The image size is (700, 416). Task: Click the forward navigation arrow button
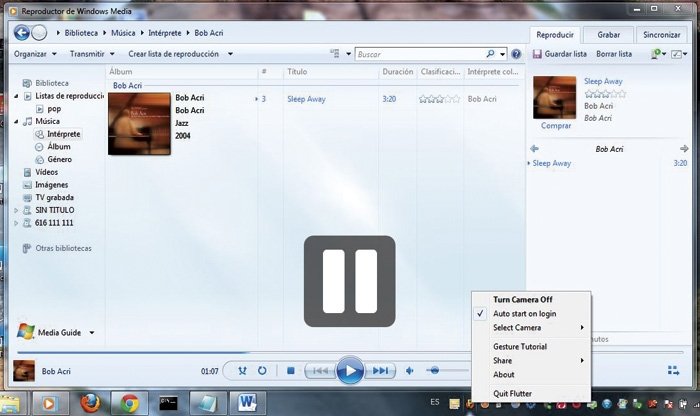click(39, 33)
